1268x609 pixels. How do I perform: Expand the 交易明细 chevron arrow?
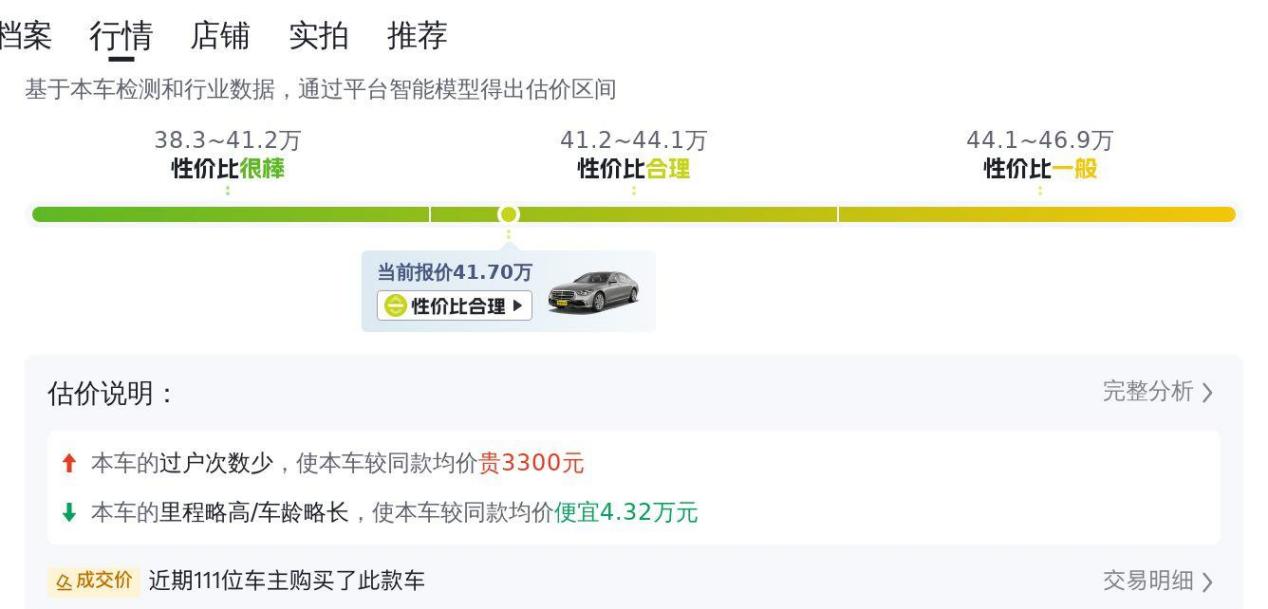[1207, 582]
